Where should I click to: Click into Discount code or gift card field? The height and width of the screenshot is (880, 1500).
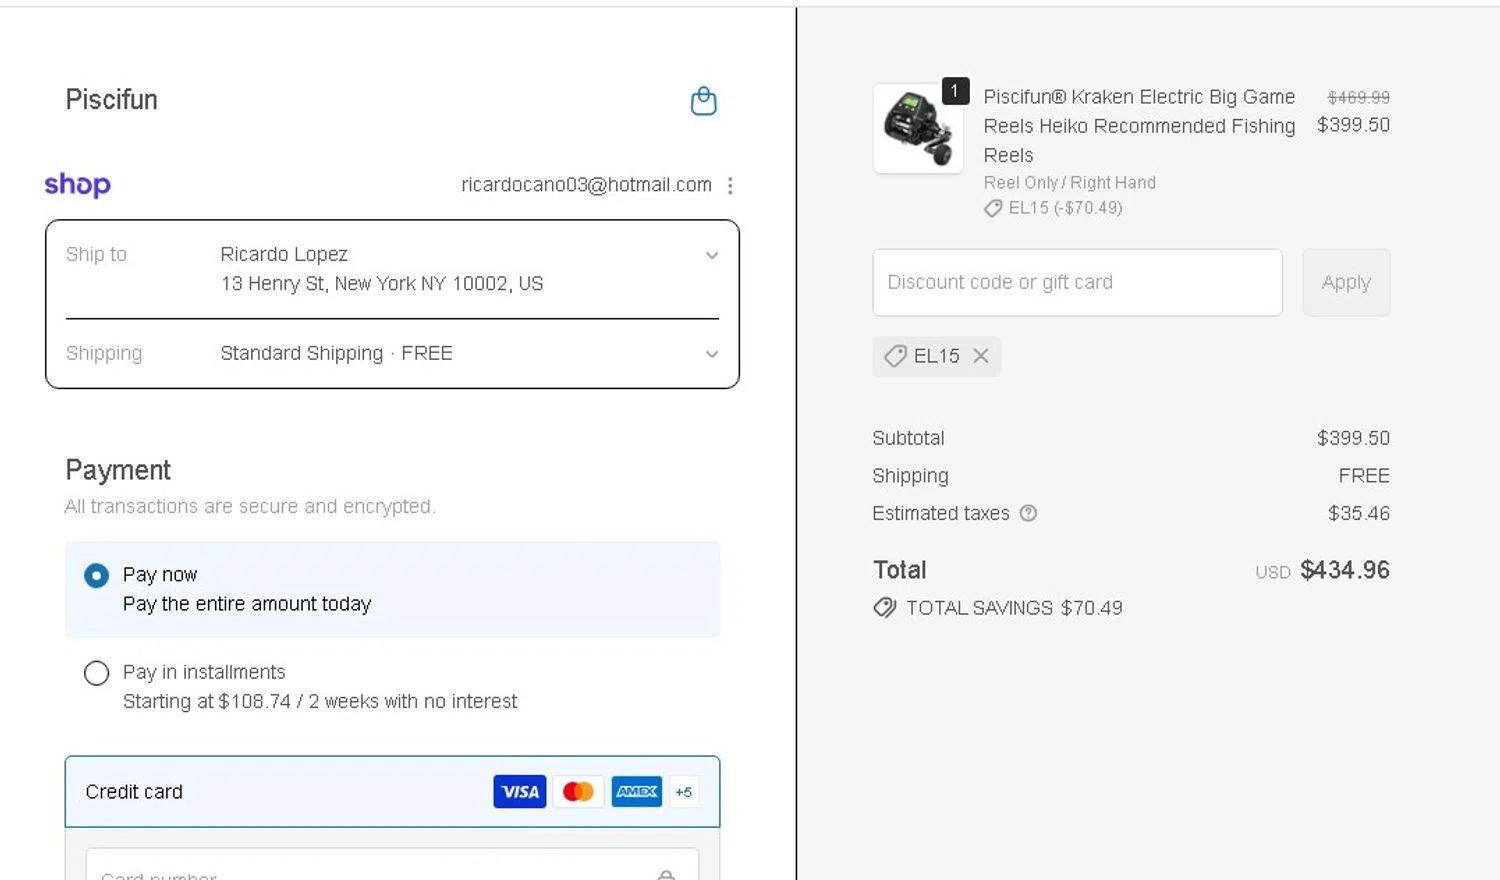pos(1077,282)
